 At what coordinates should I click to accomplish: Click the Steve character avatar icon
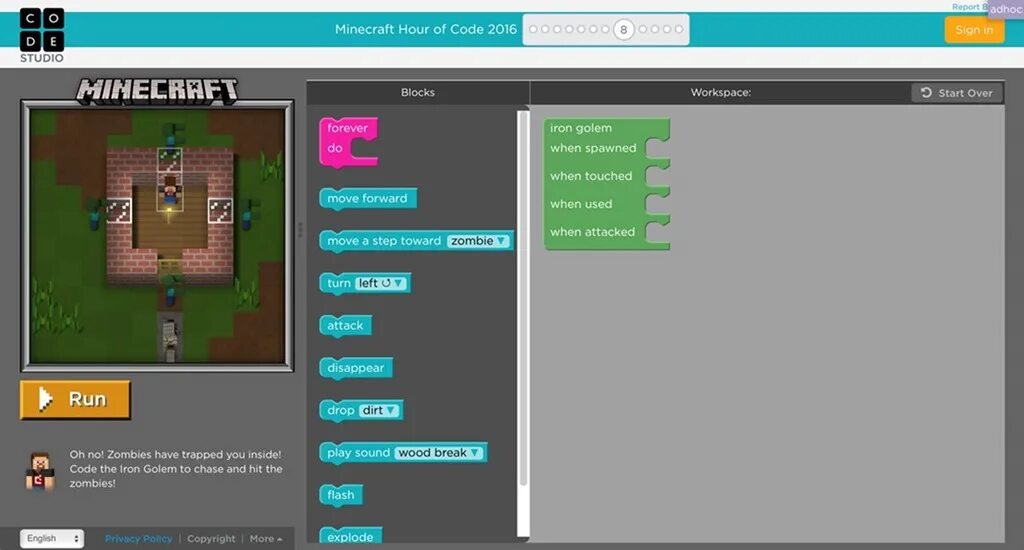pyautogui.click(x=40, y=470)
